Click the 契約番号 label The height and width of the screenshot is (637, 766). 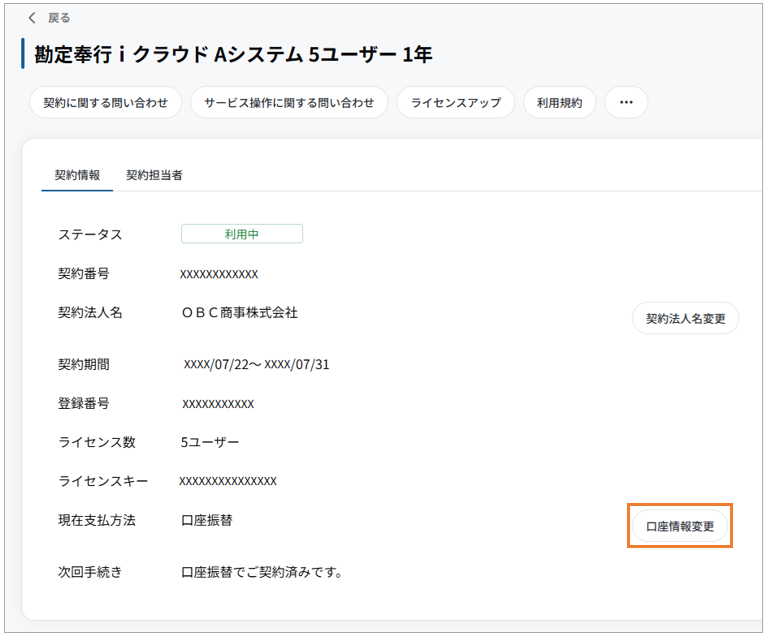point(84,274)
